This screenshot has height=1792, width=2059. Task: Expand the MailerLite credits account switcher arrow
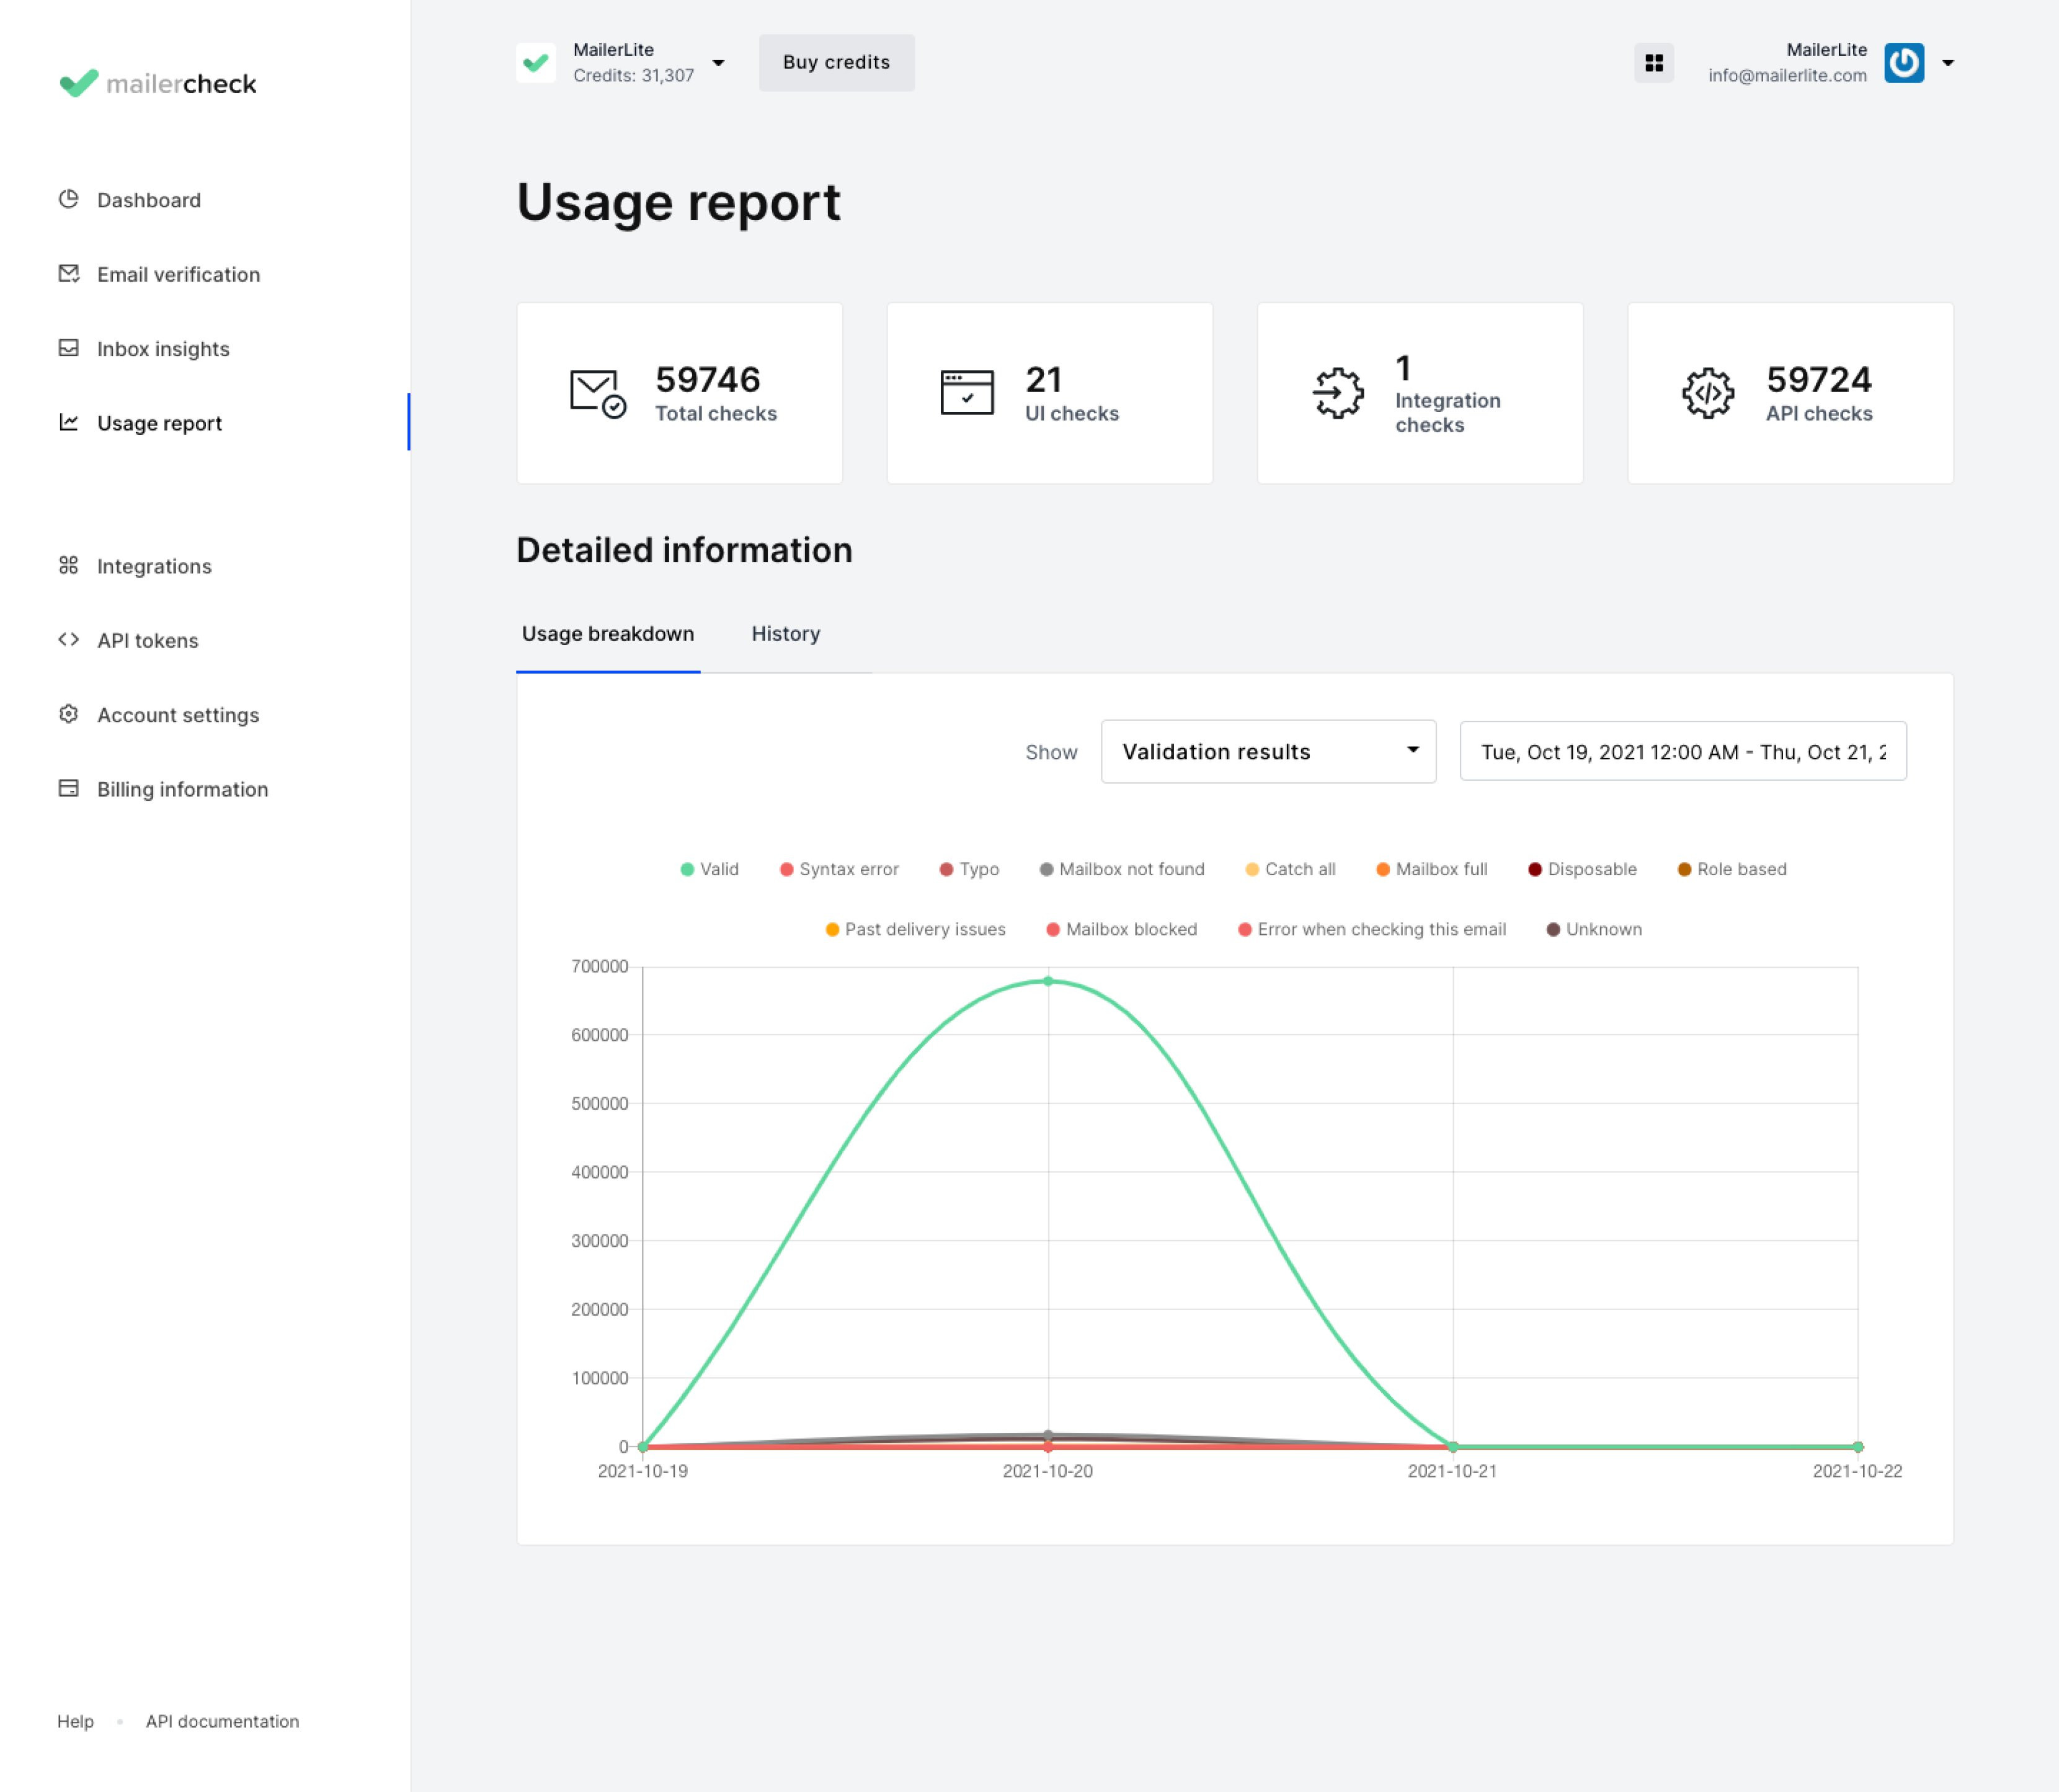coord(718,63)
